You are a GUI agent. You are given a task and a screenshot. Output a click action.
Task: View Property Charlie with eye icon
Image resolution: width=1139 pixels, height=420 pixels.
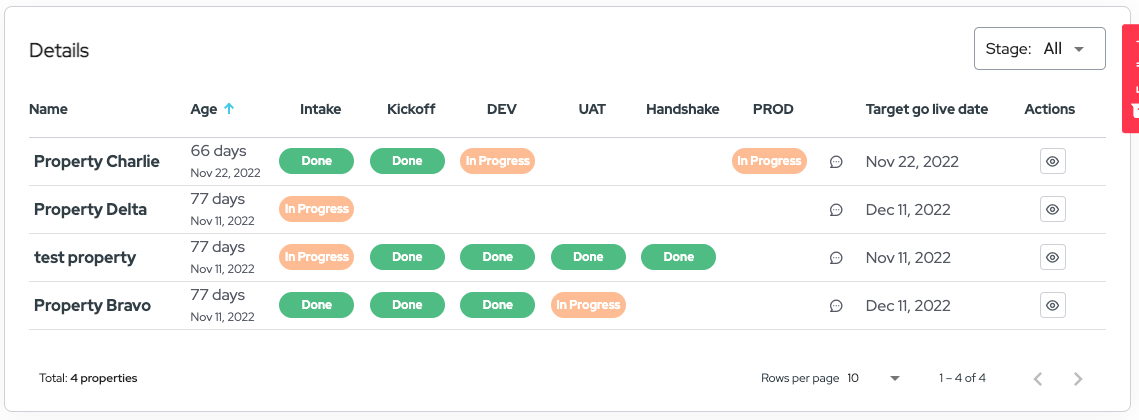(1052, 161)
